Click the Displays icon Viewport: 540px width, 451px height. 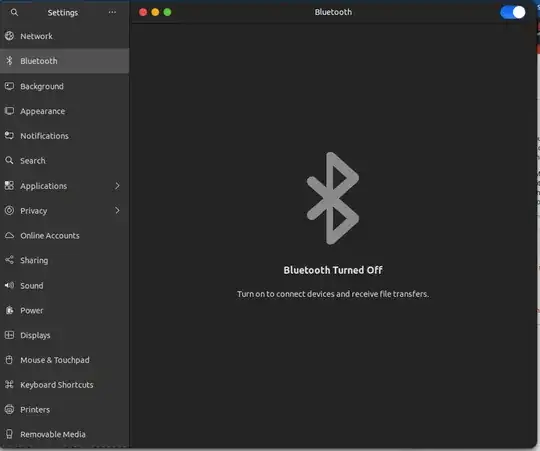tap(10, 335)
